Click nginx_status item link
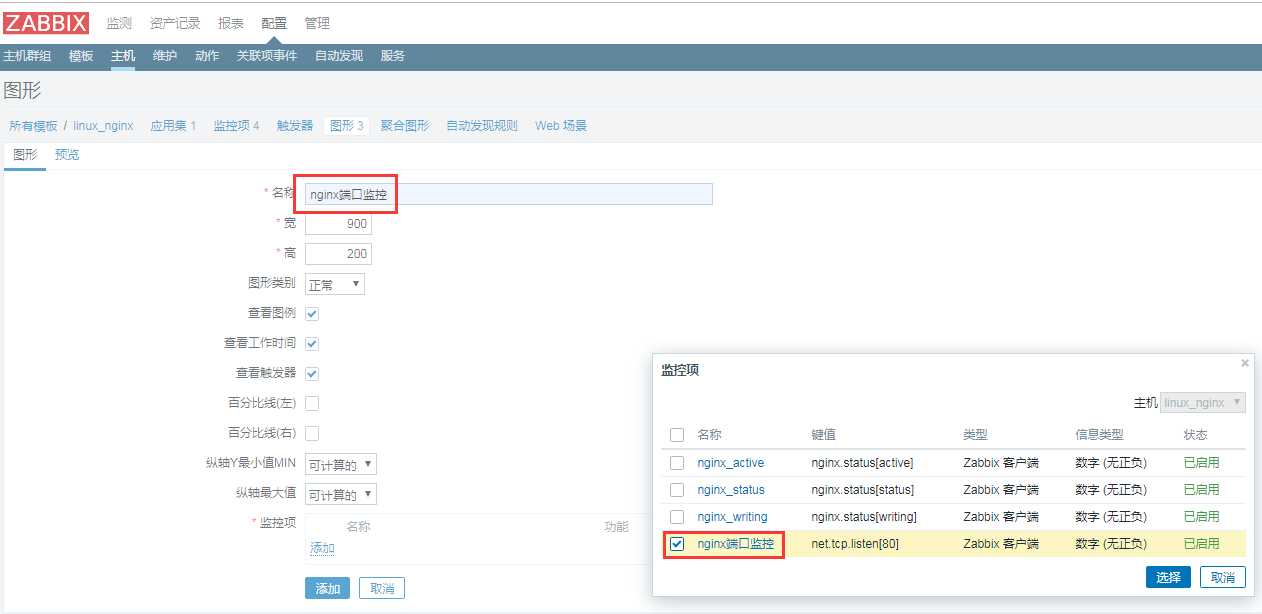 (731, 490)
